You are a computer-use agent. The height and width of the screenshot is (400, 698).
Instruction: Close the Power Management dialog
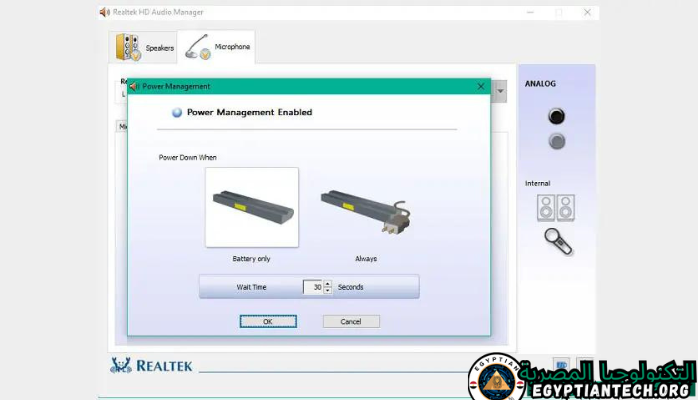(x=481, y=86)
